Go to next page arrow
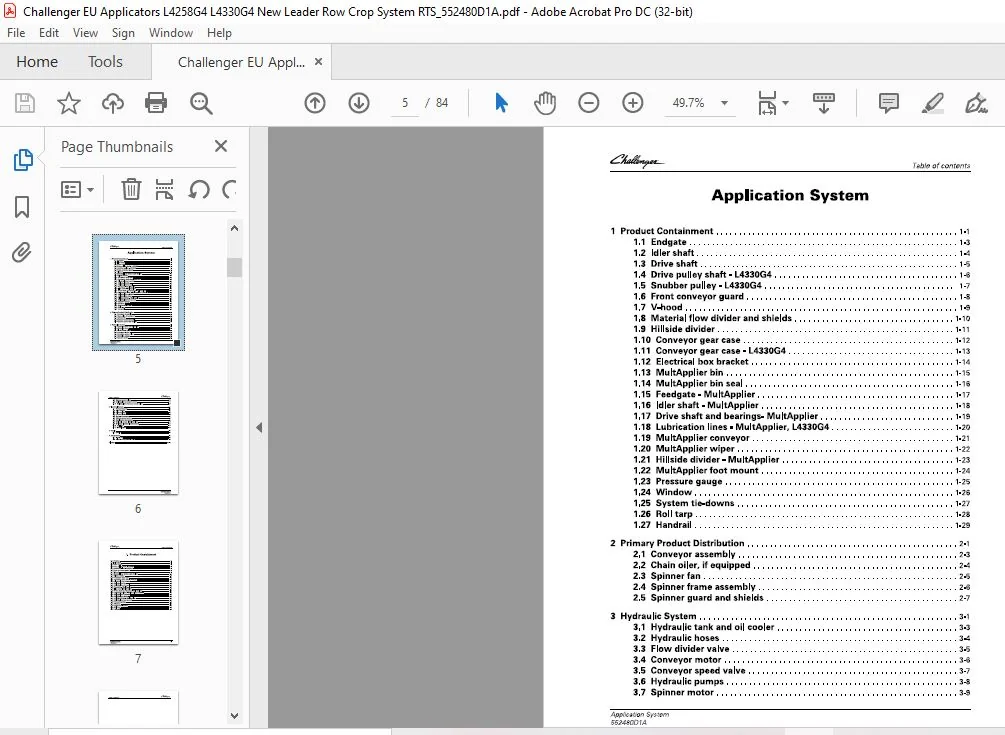 click(x=359, y=103)
